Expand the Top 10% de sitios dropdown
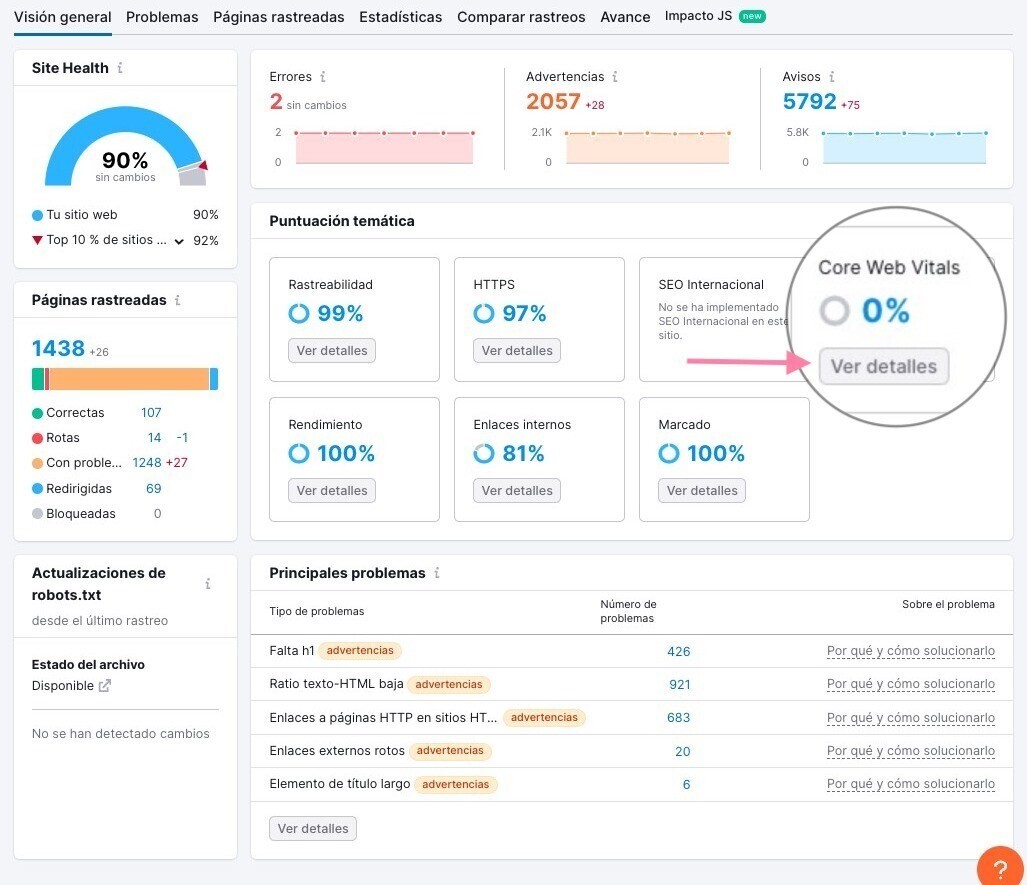1027x885 pixels. pos(179,240)
